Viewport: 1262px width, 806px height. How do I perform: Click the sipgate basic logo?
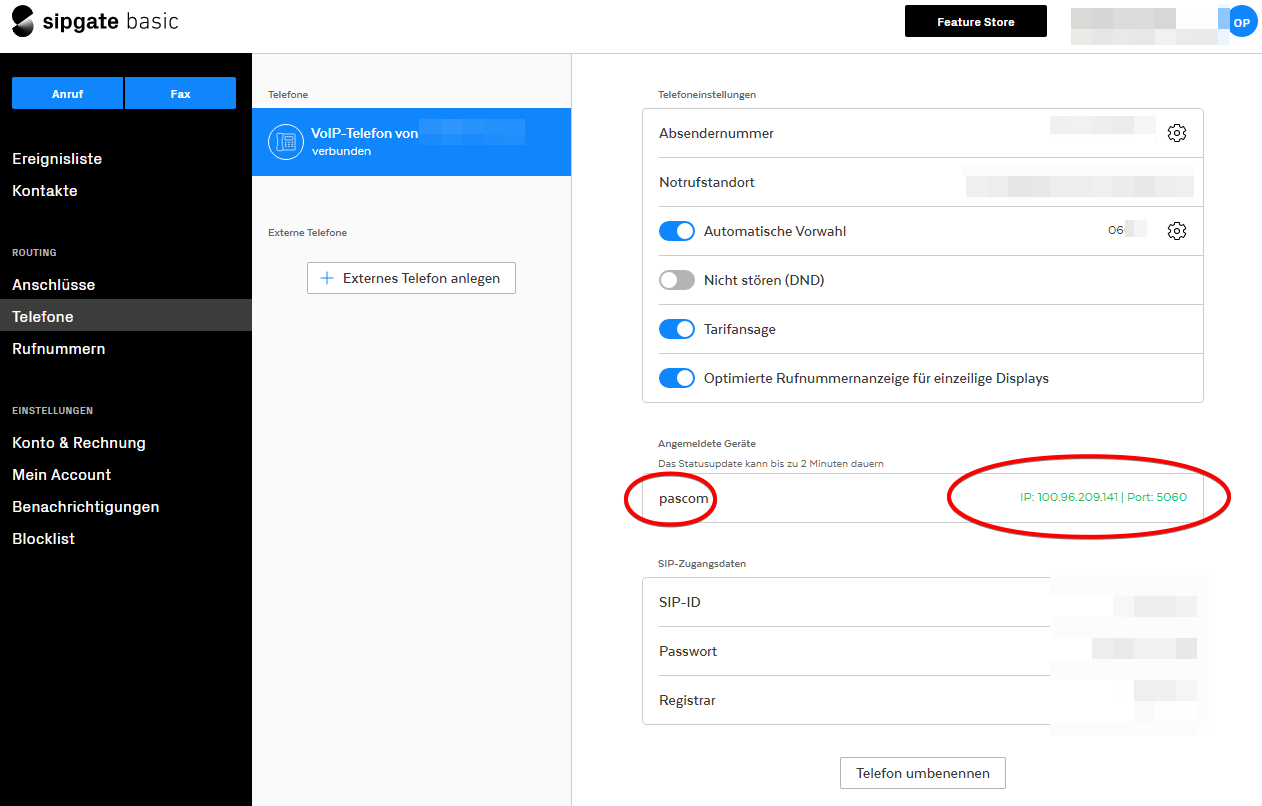[95, 21]
